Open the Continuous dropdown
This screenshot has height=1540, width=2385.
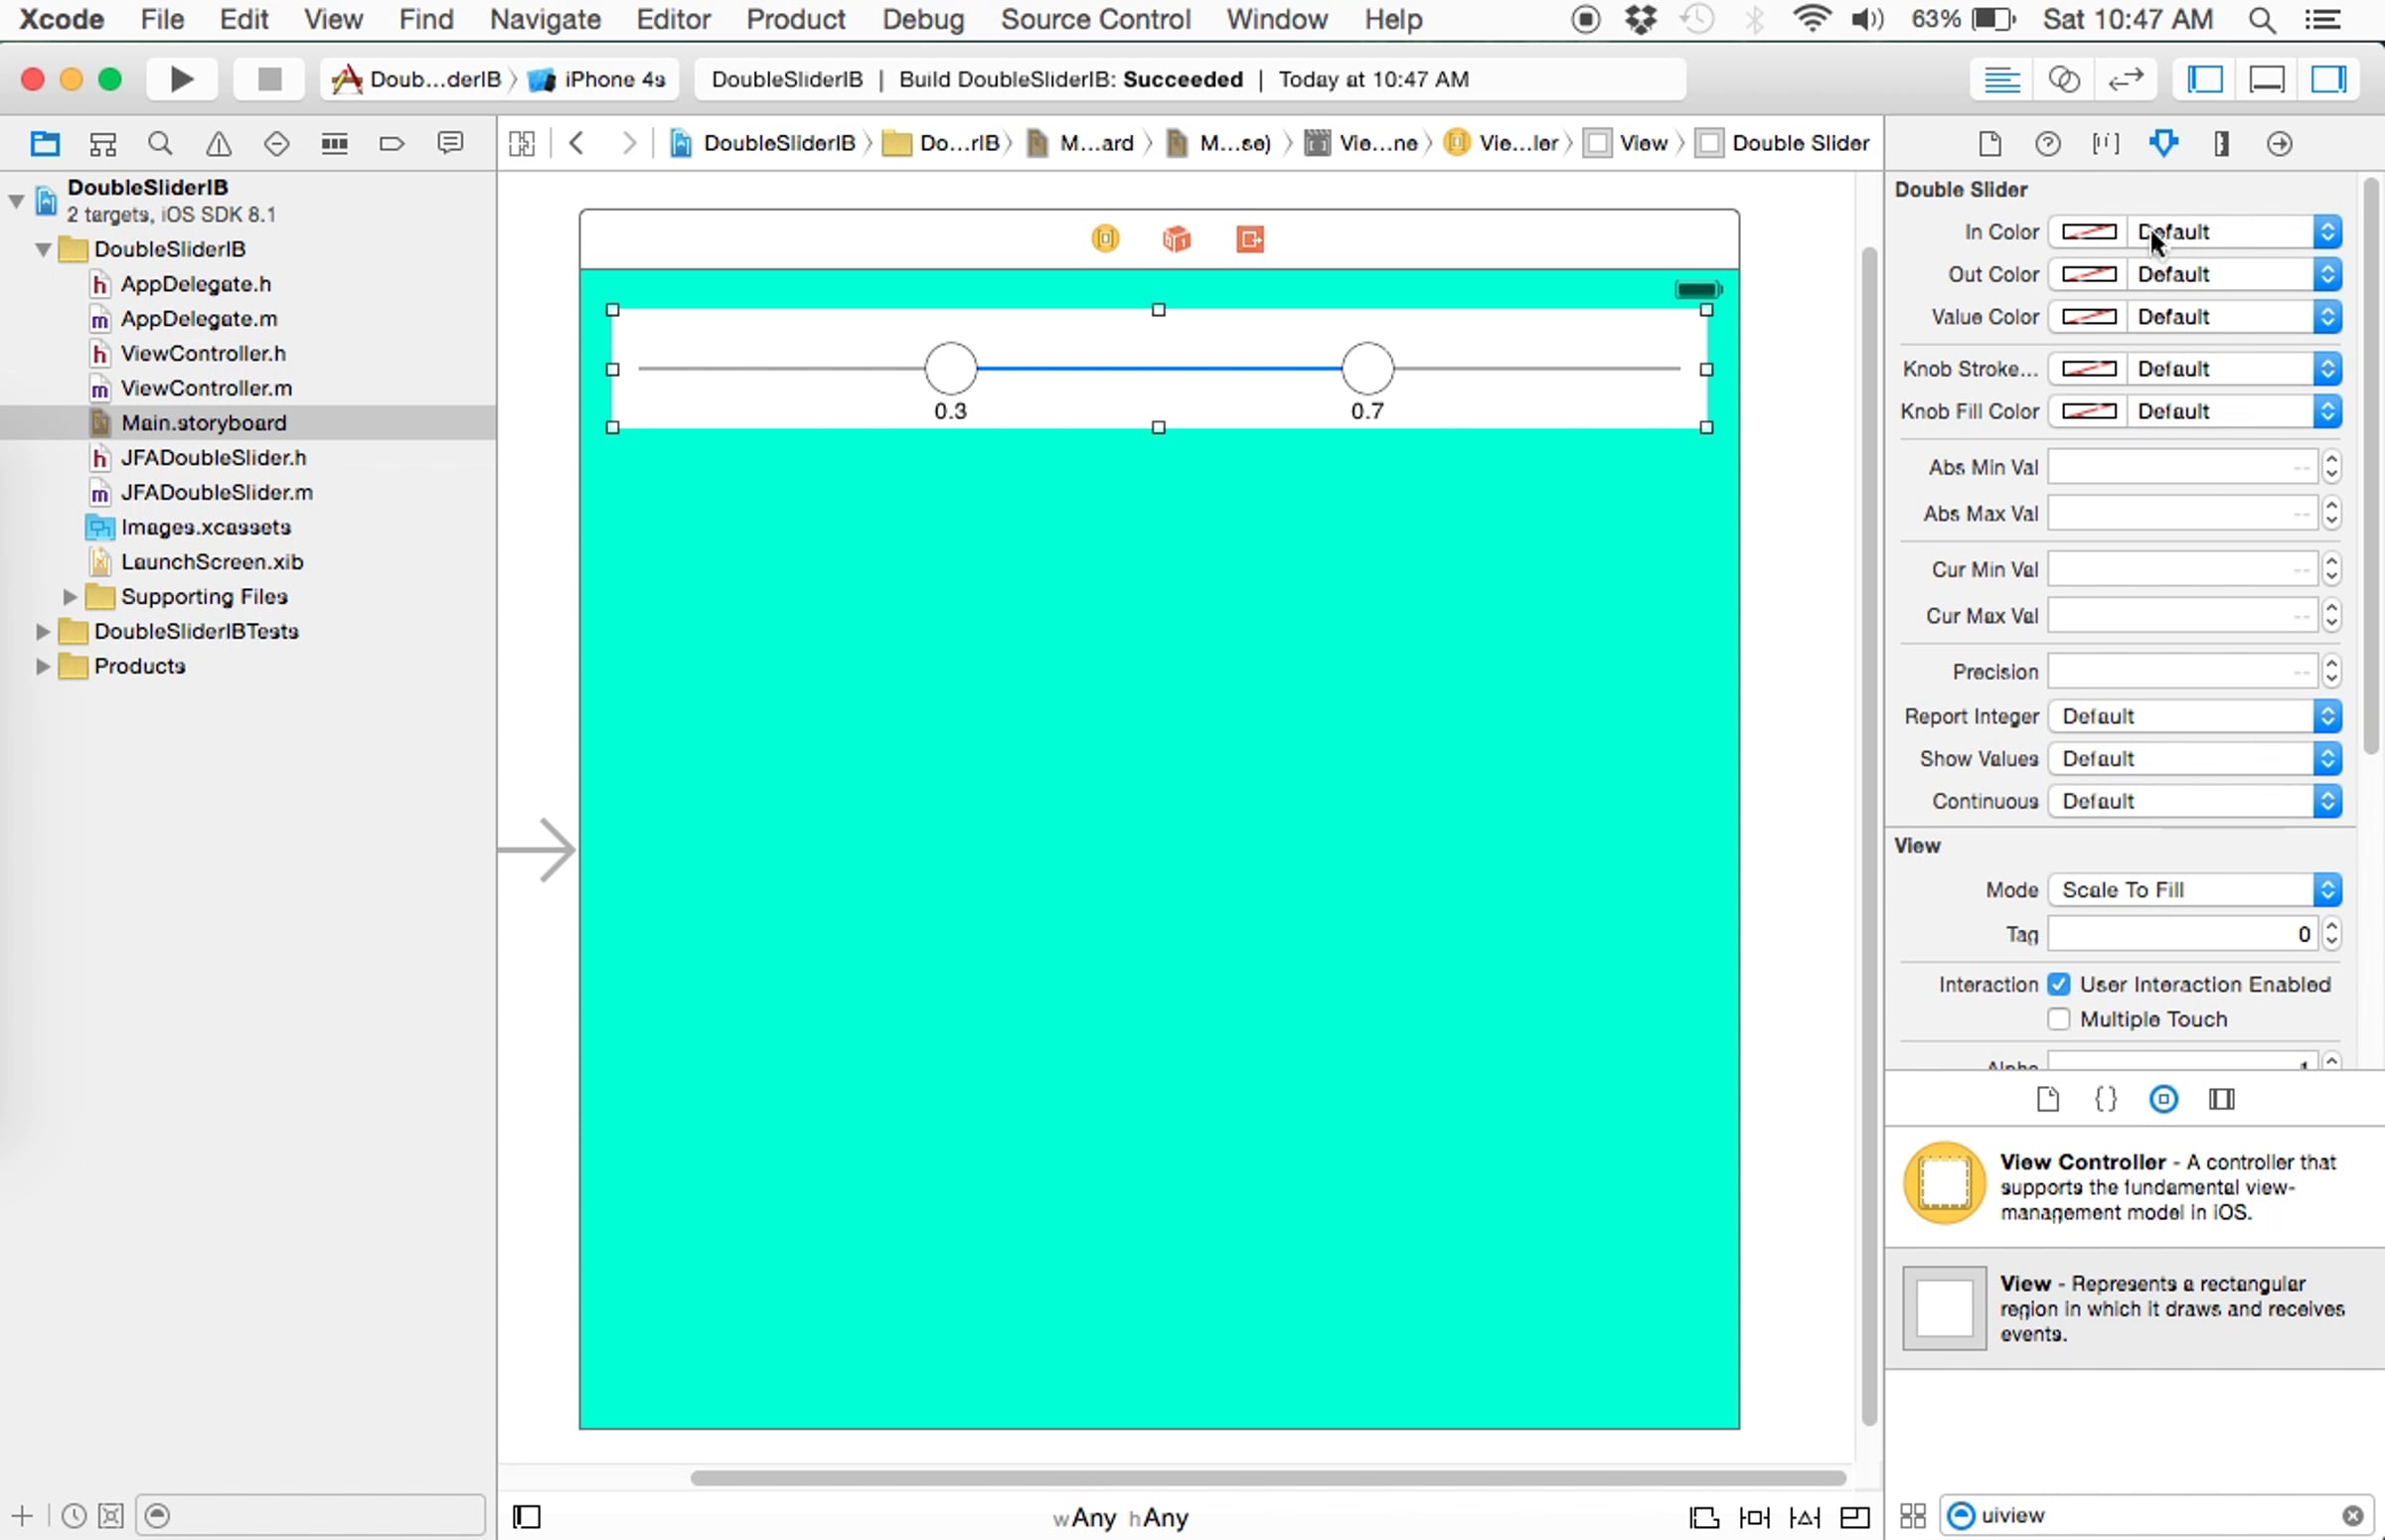2195,802
